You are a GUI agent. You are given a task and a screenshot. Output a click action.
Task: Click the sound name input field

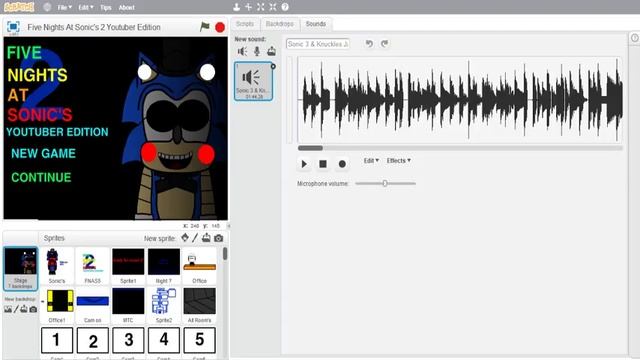click(x=318, y=44)
